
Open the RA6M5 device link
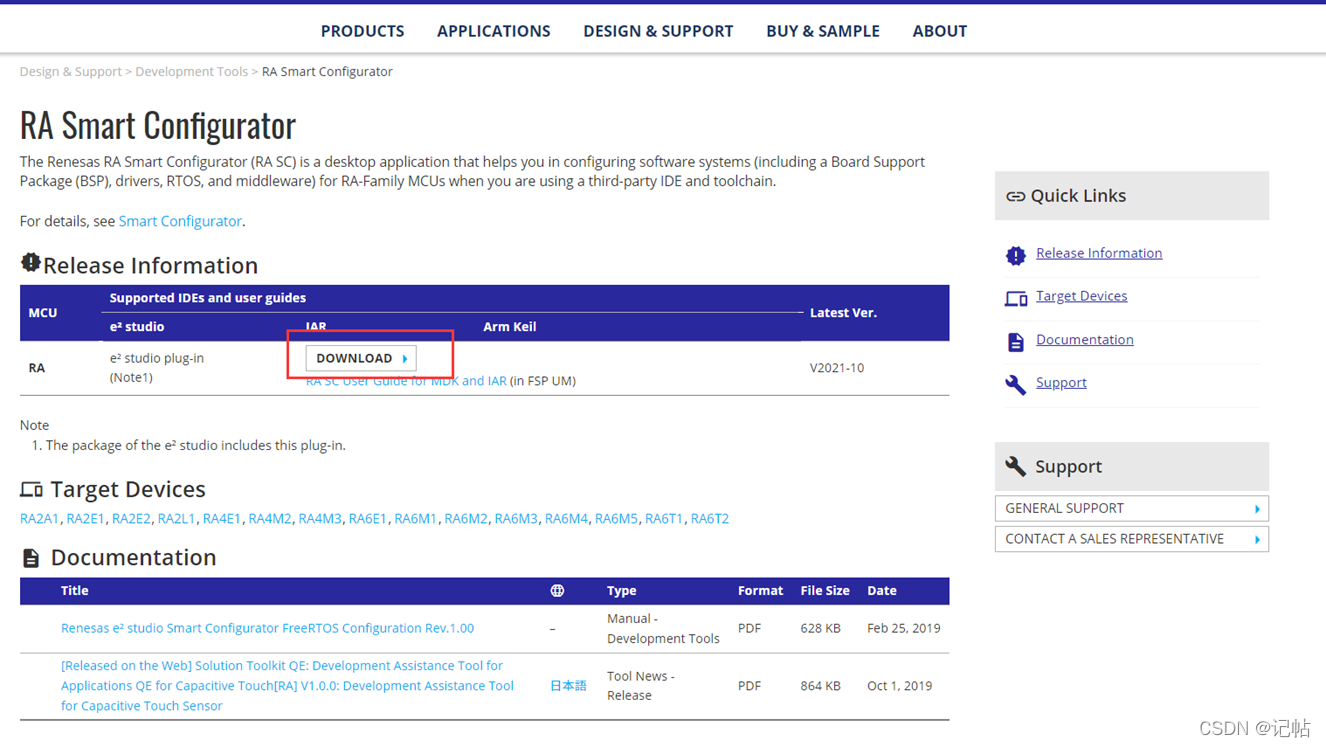tap(616, 519)
